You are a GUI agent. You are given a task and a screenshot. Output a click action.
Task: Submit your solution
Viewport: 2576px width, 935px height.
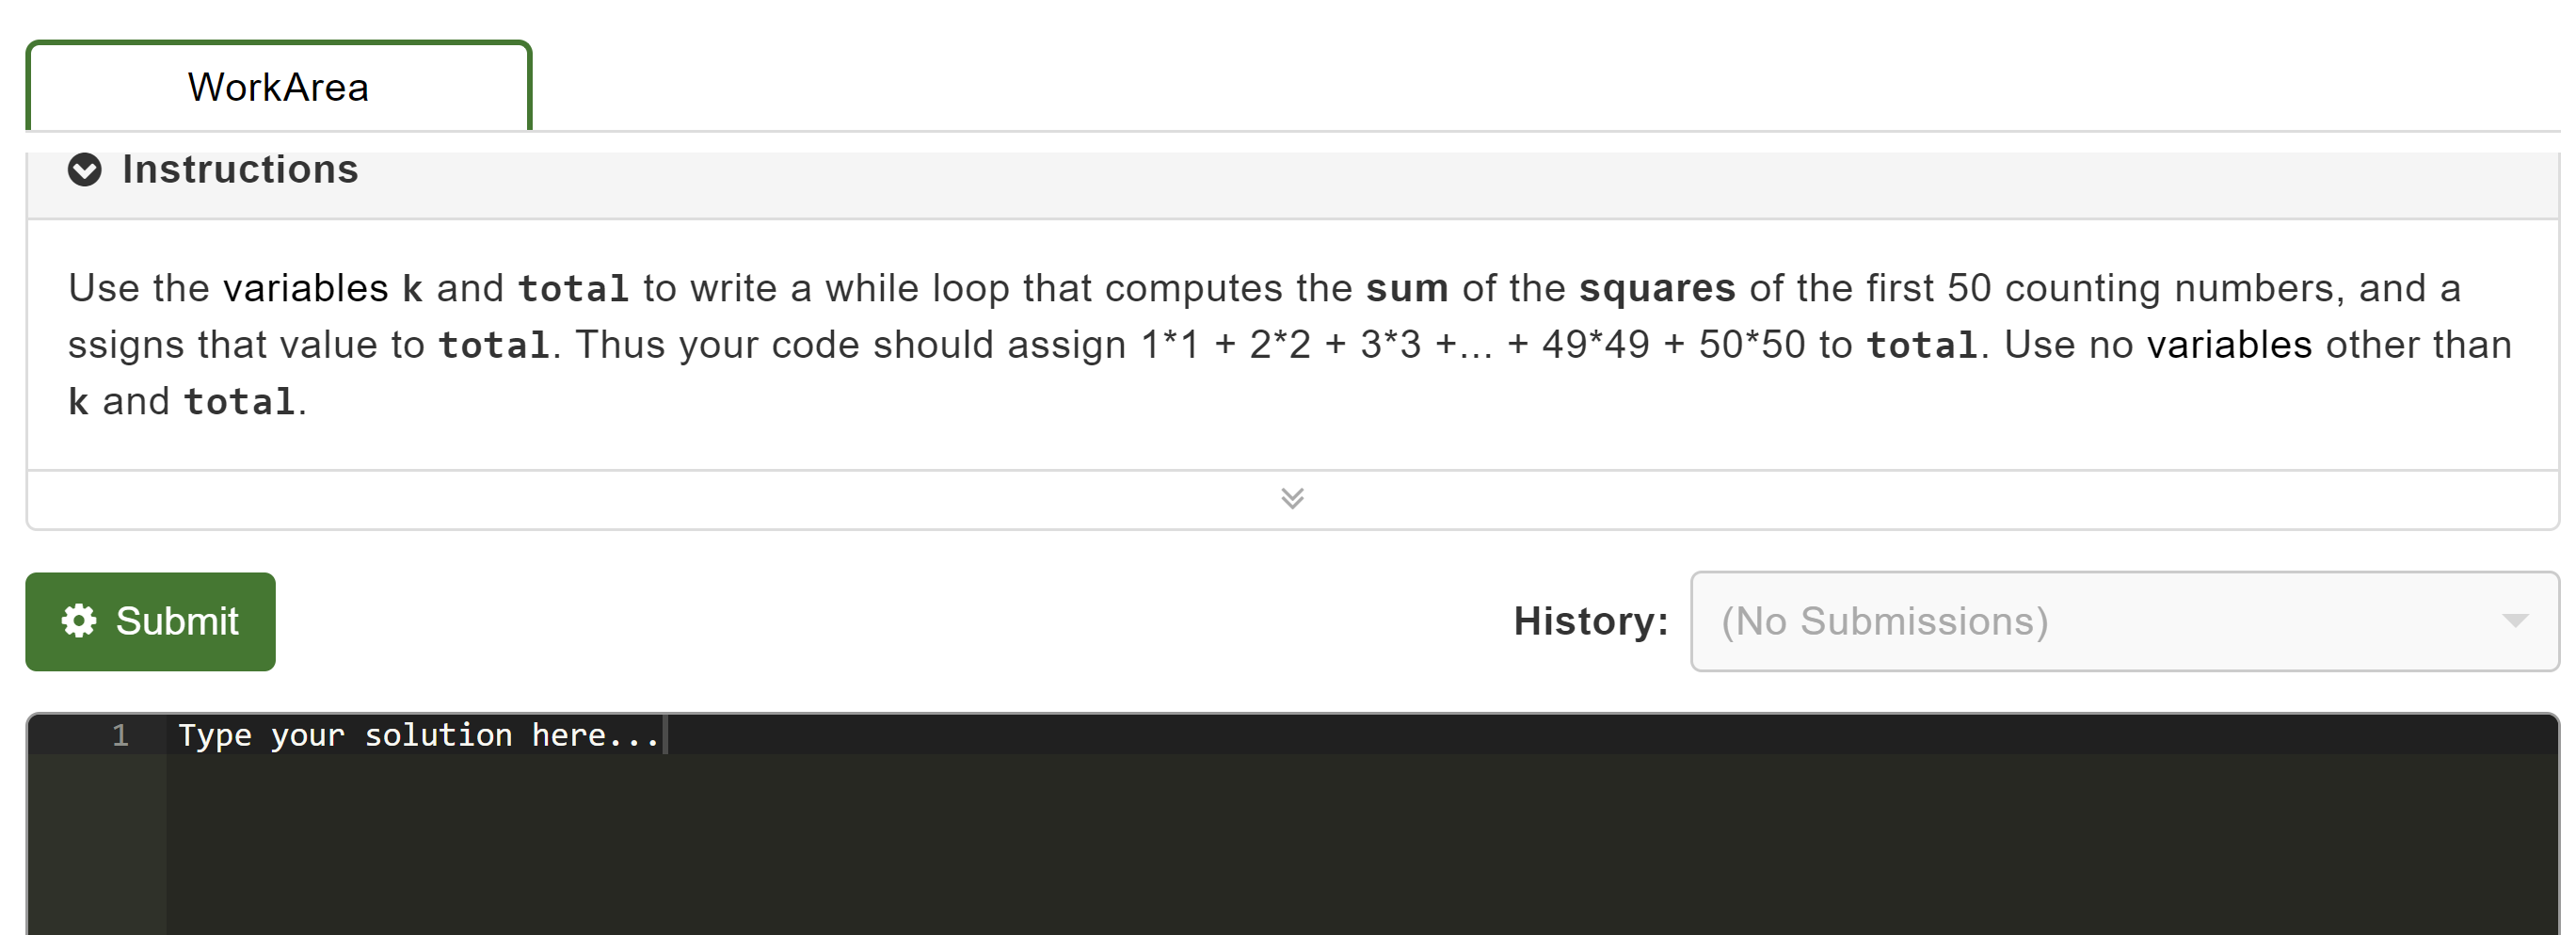(150, 621)
